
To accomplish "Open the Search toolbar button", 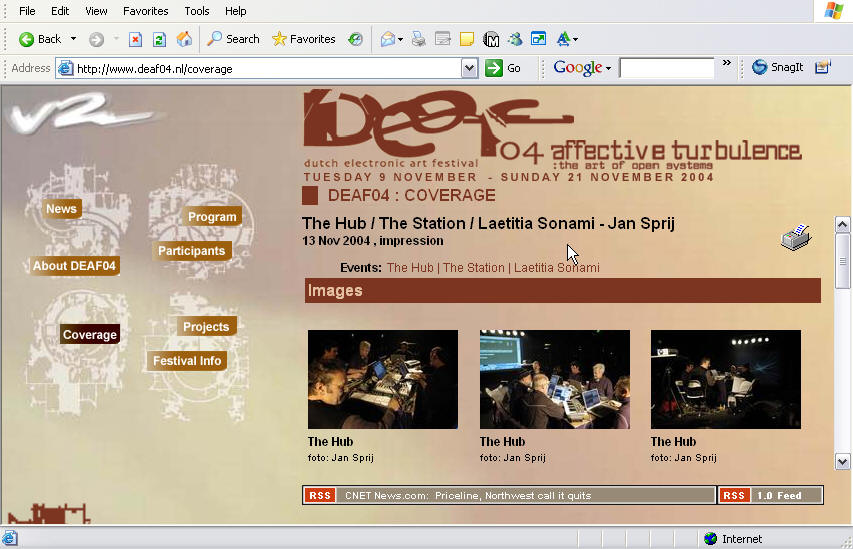I will 233,39.
